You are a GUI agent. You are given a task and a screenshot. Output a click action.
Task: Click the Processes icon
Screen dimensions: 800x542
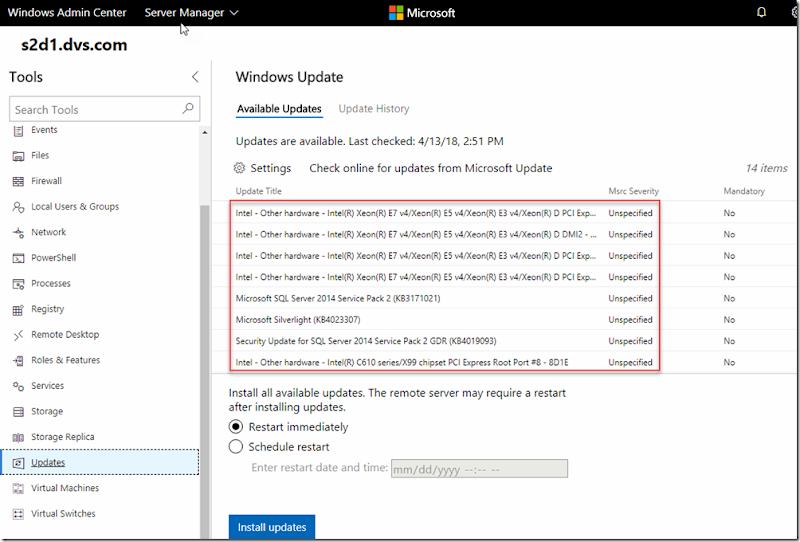tap(18, 284)
